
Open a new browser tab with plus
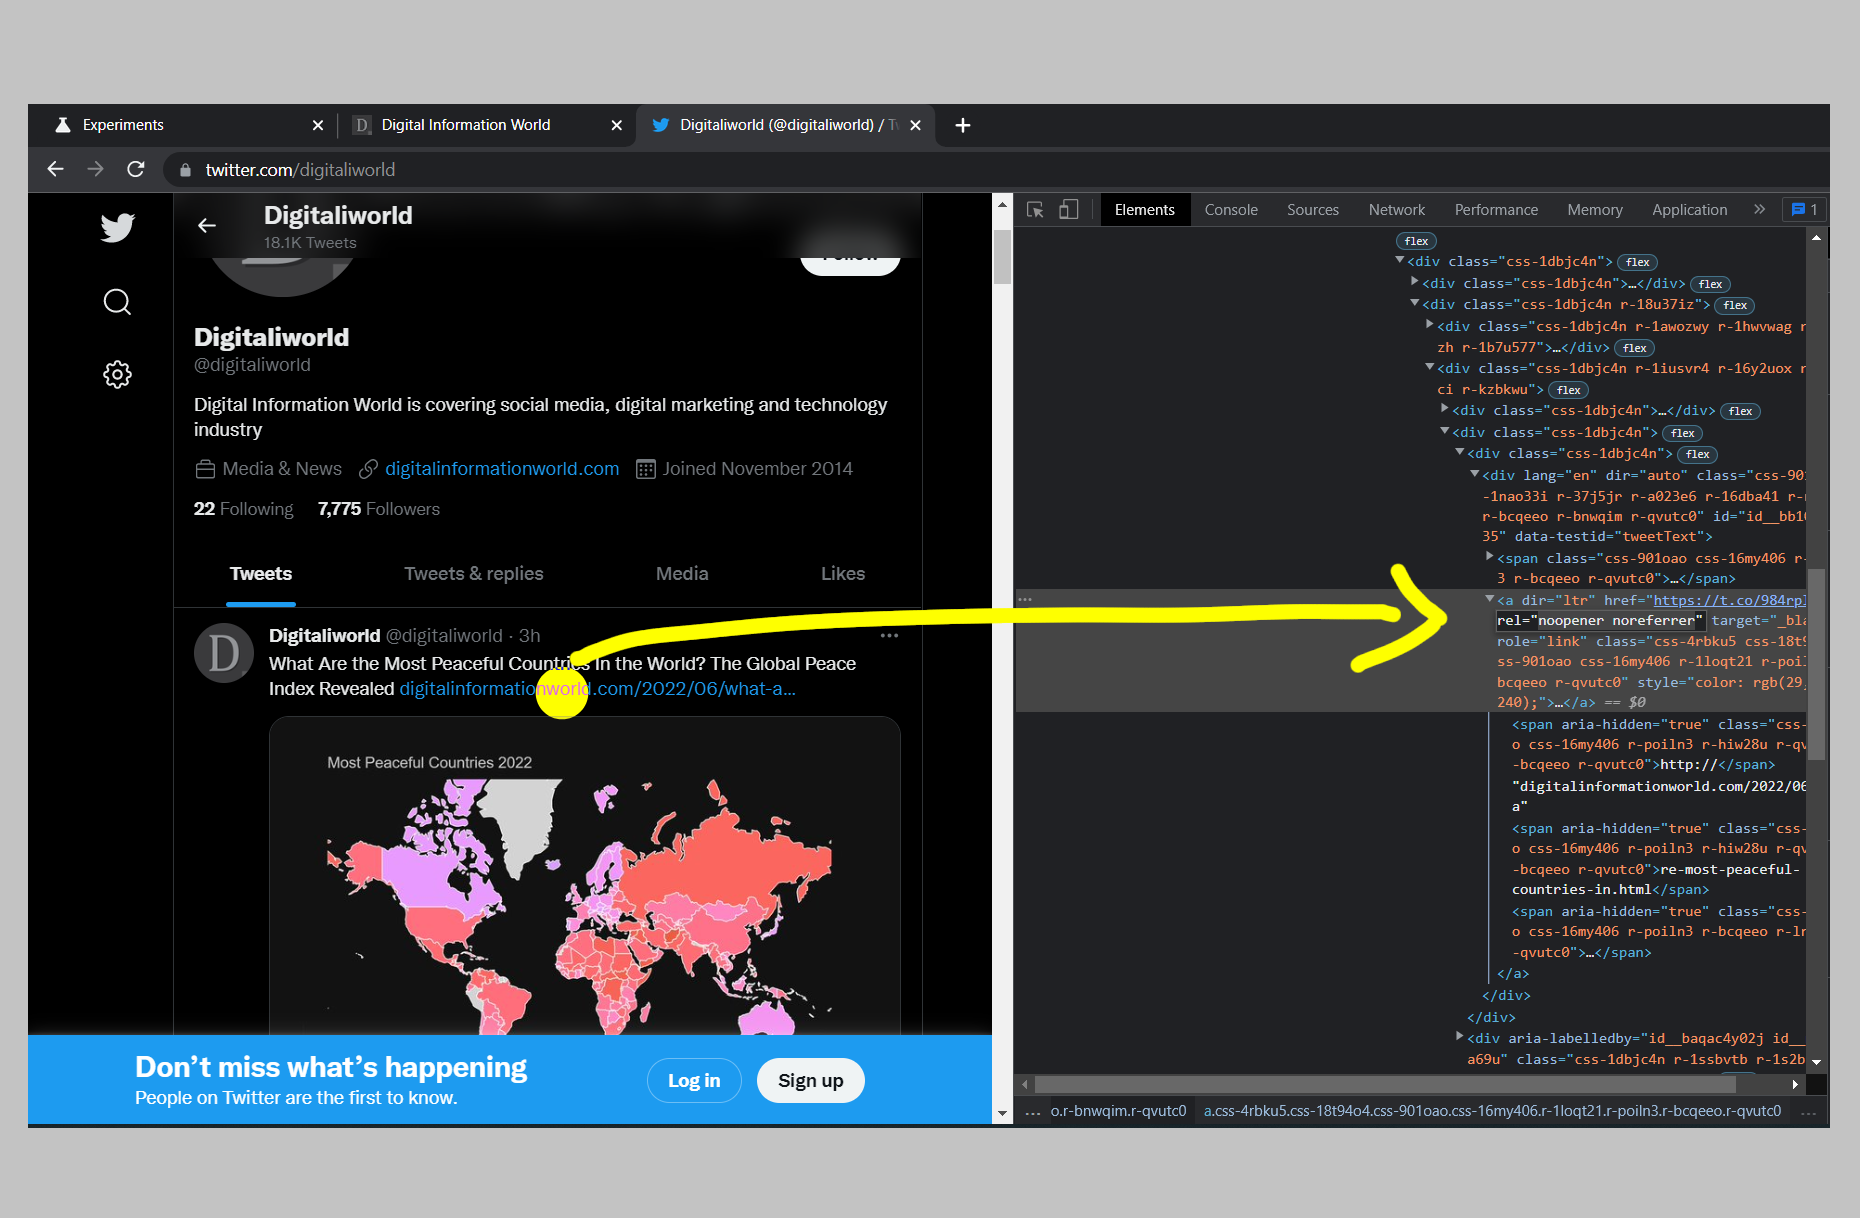pyautogui.click(x=963, y=125)
